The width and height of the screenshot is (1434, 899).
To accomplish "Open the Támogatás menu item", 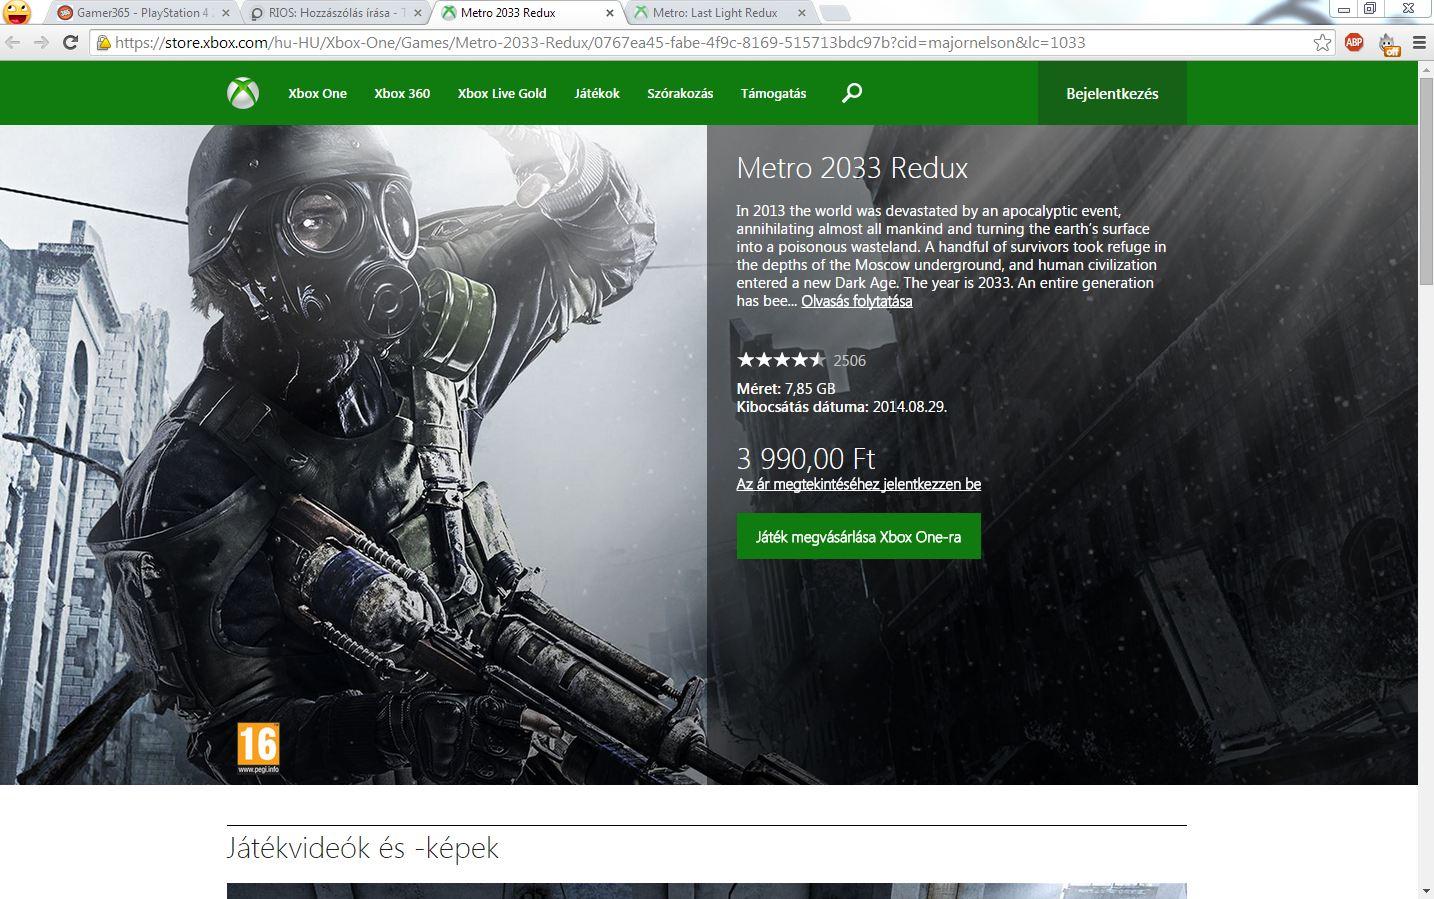I will point(773,93).
